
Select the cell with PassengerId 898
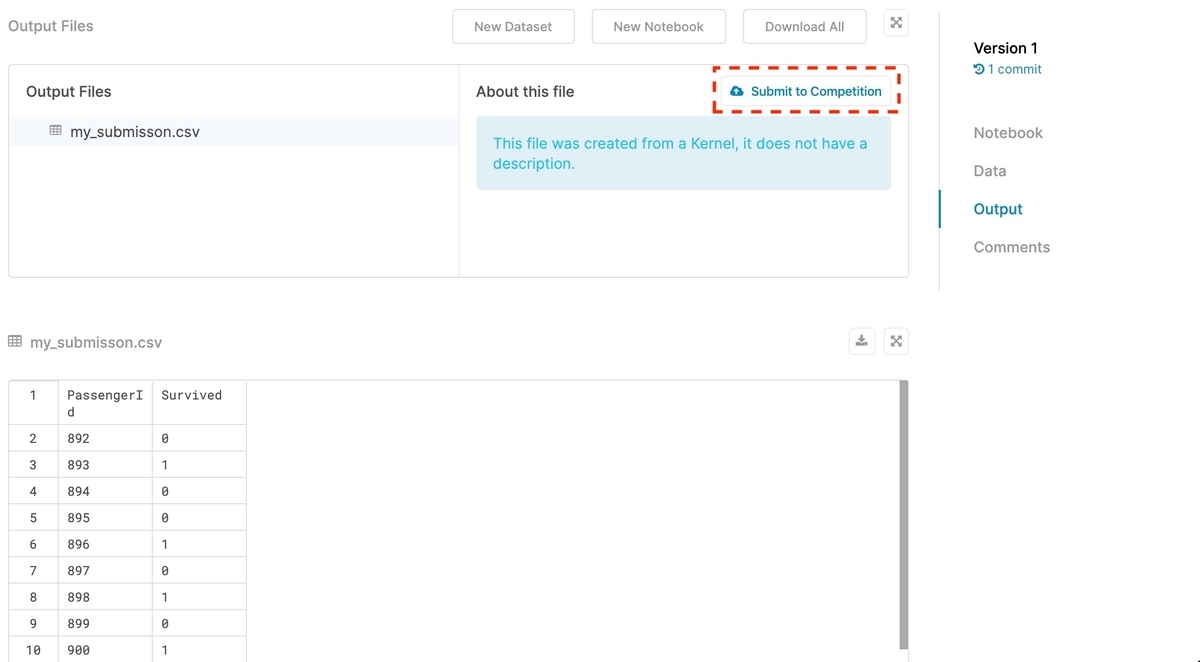pyautogui.click(x=105, y=597)
